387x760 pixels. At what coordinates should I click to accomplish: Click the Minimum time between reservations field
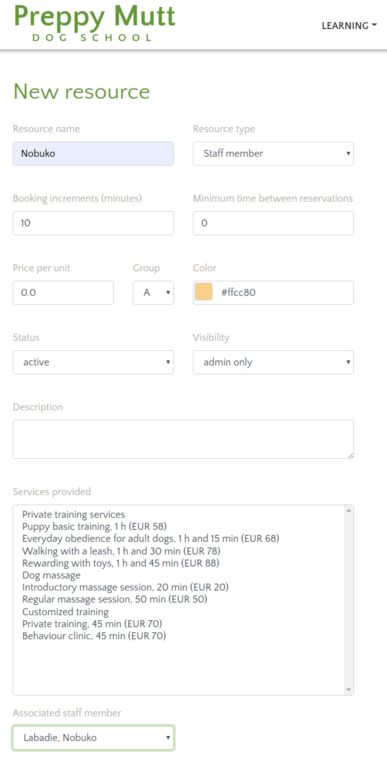[x=273, y=223]
